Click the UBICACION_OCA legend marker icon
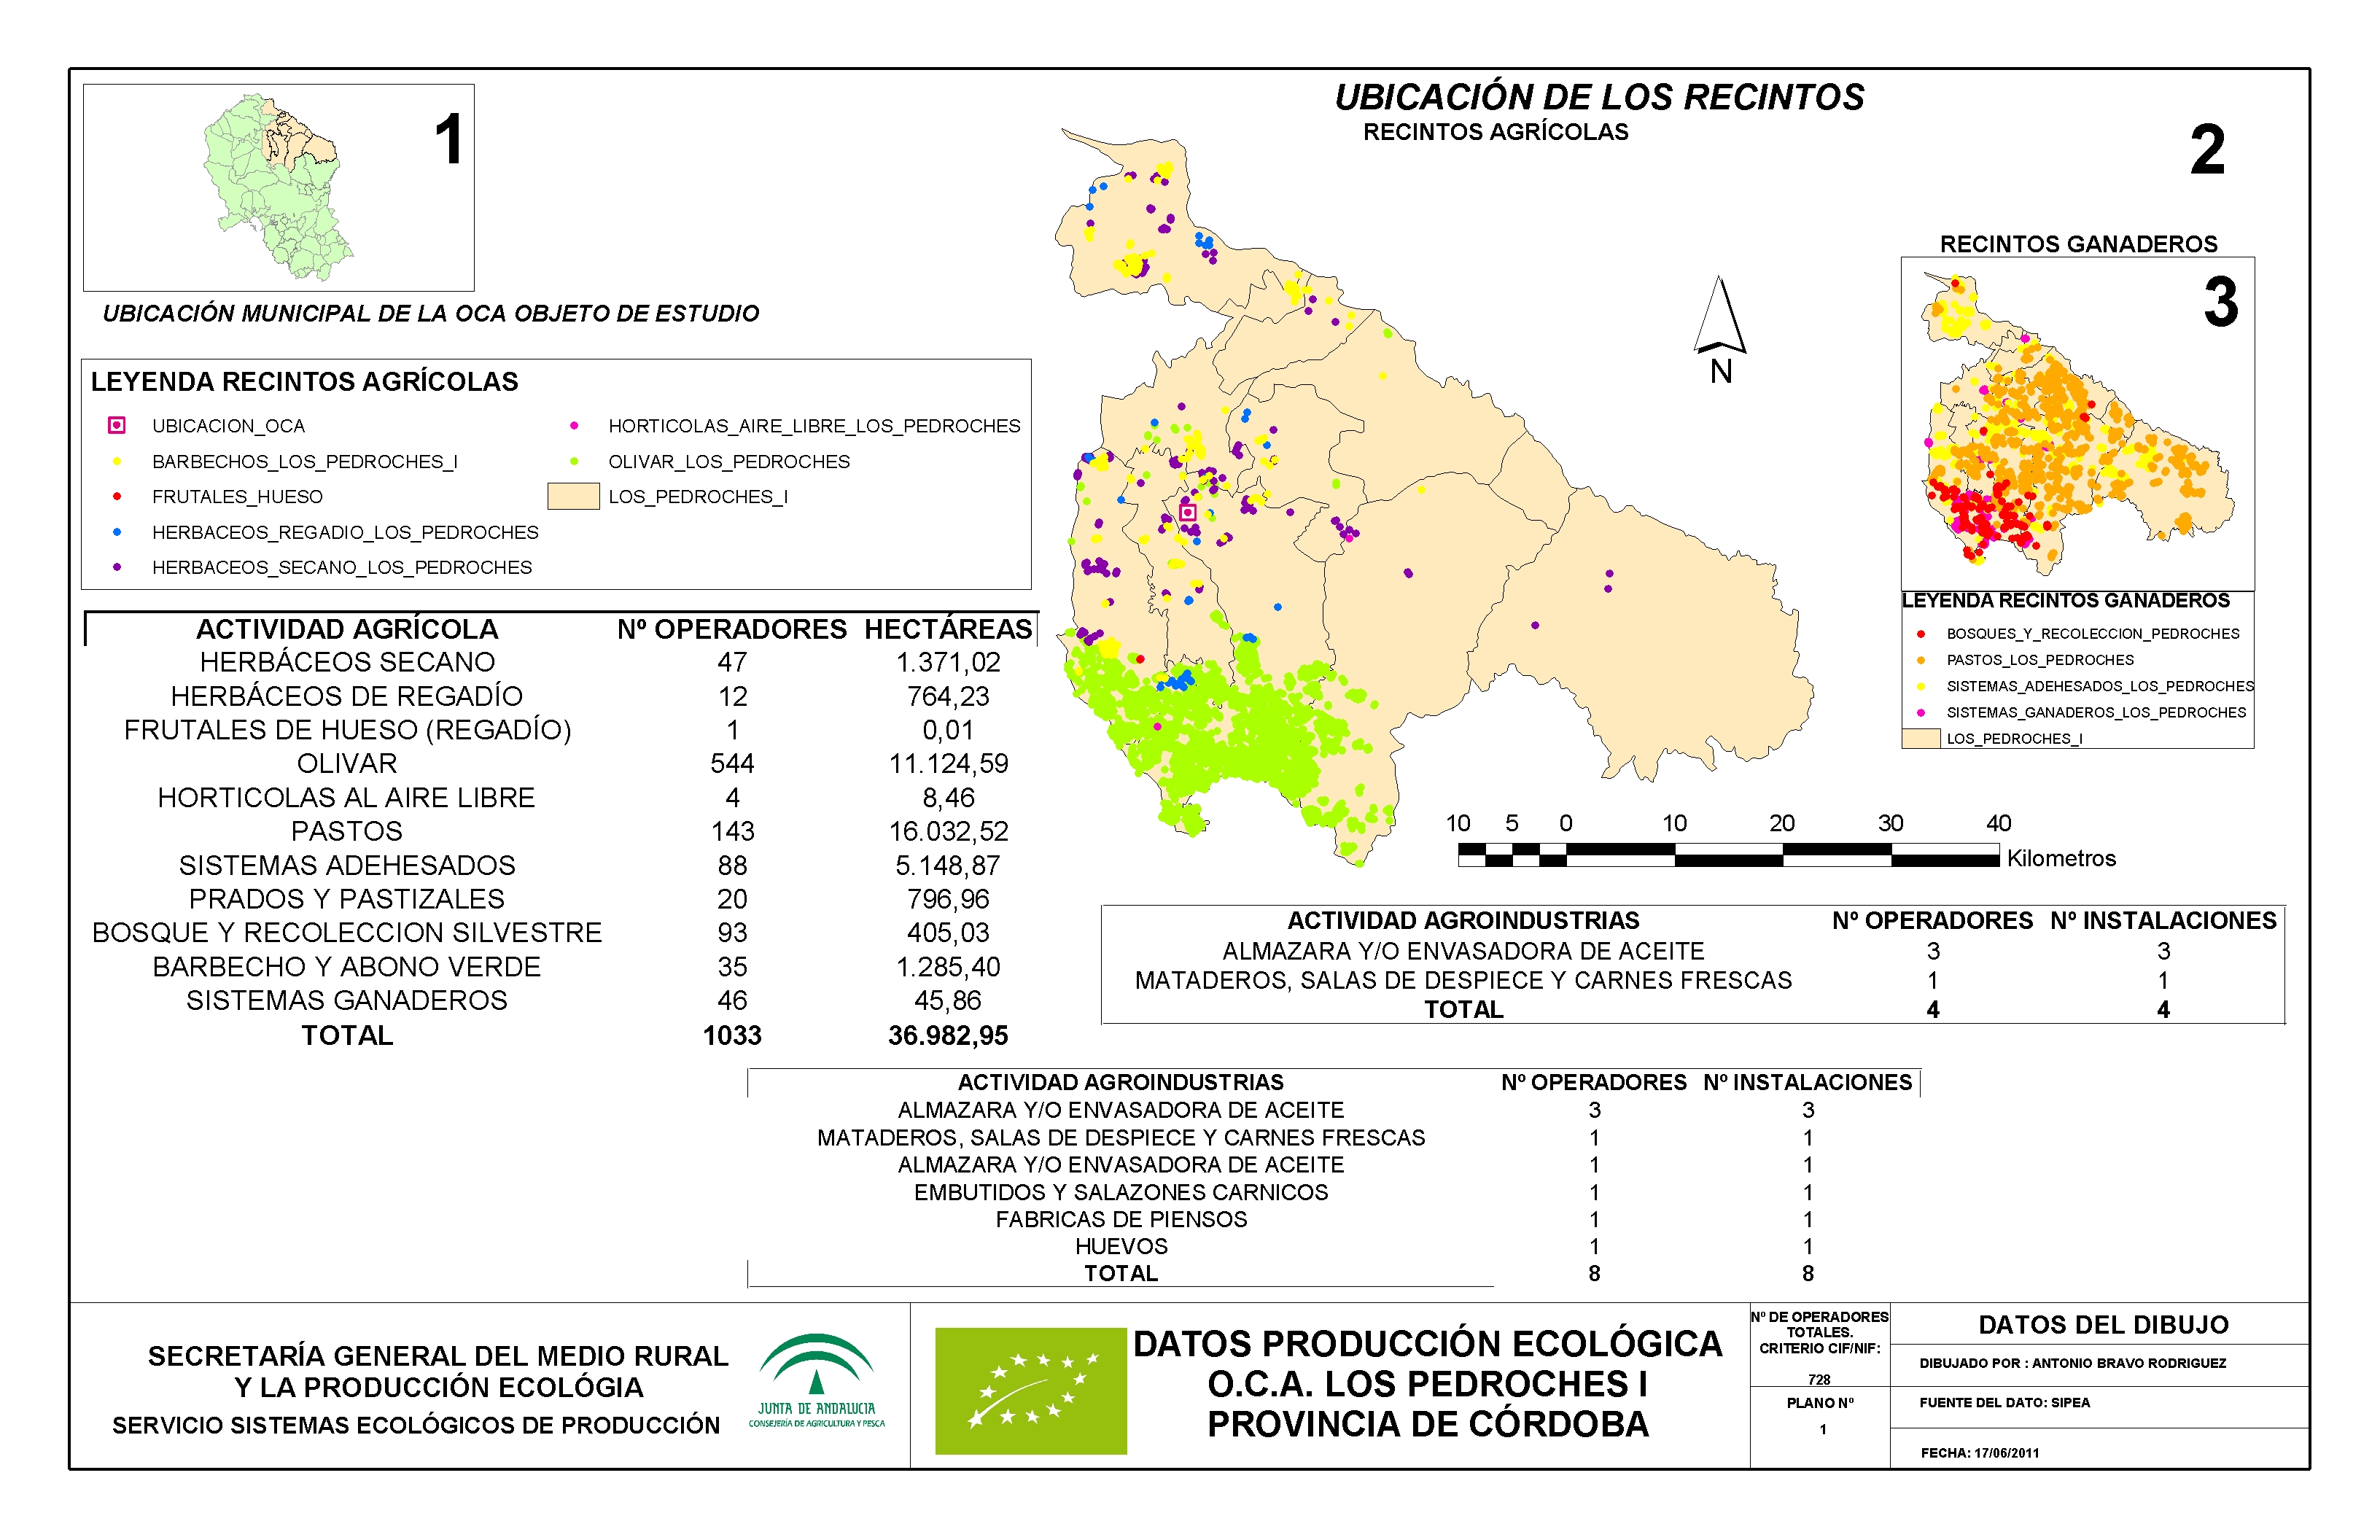The width and height of the screenshot is (2380, 1540). [x=117, y=425]
